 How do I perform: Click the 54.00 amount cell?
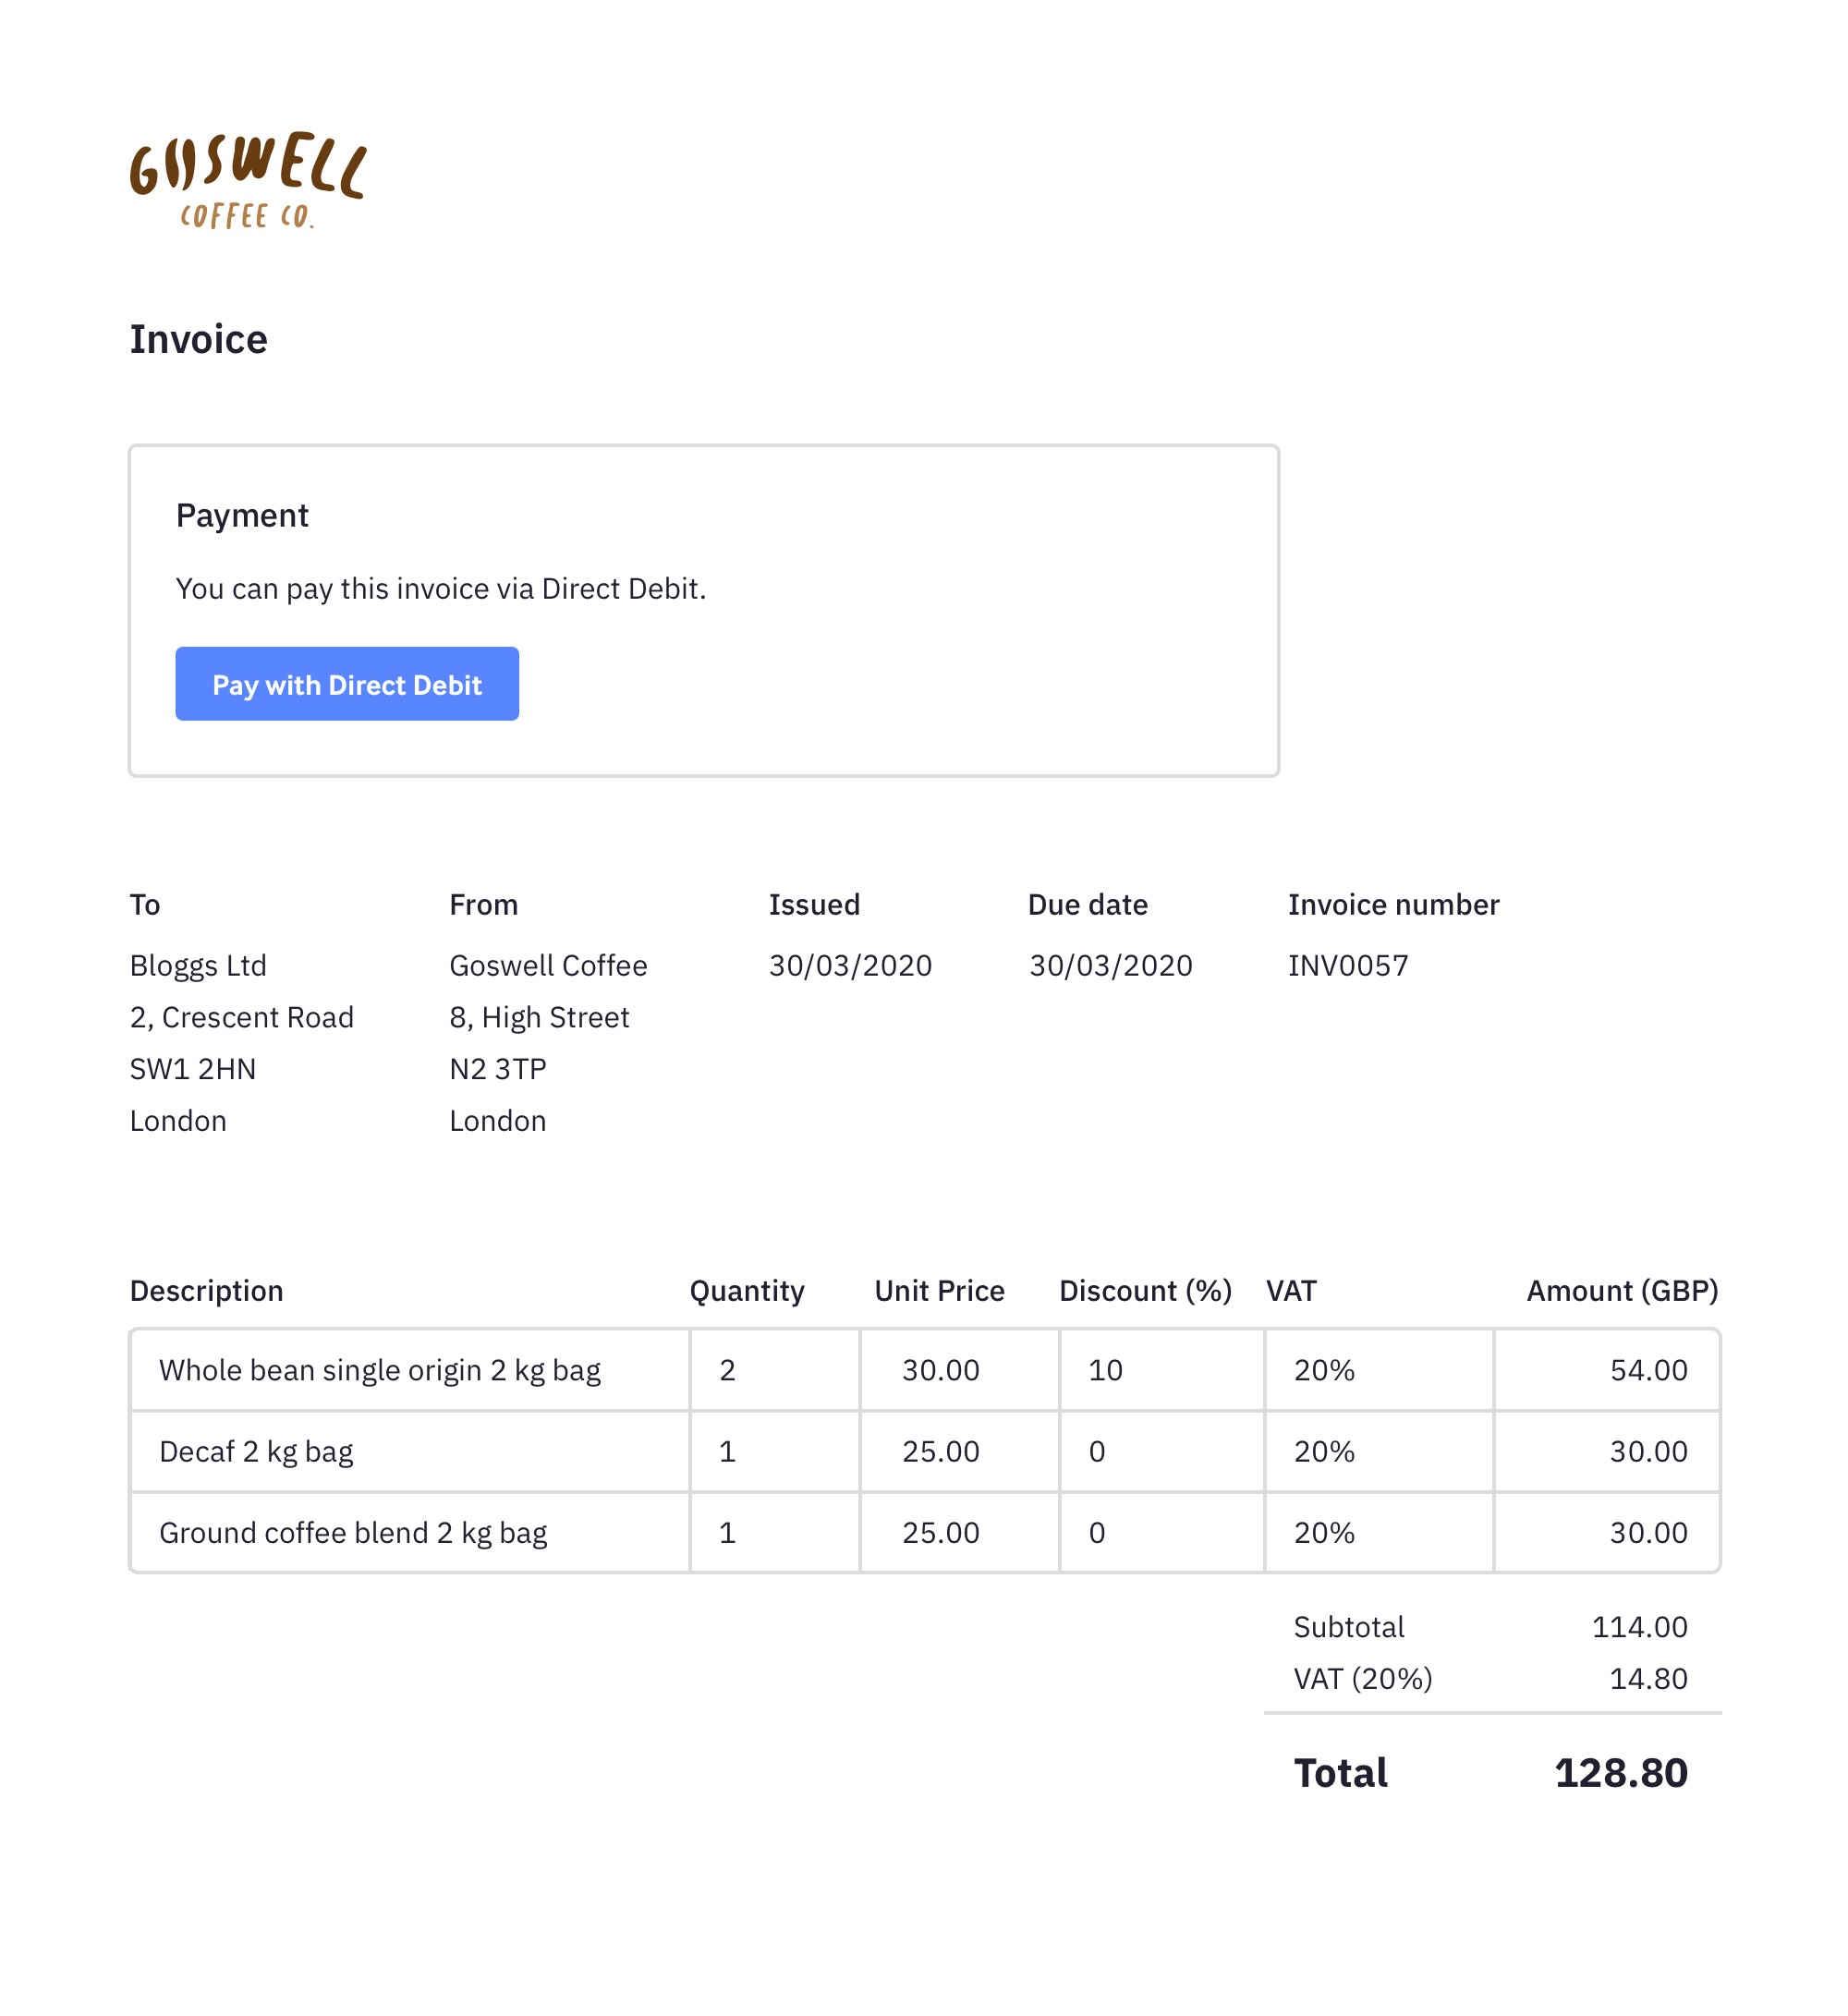[1606, 1370]
